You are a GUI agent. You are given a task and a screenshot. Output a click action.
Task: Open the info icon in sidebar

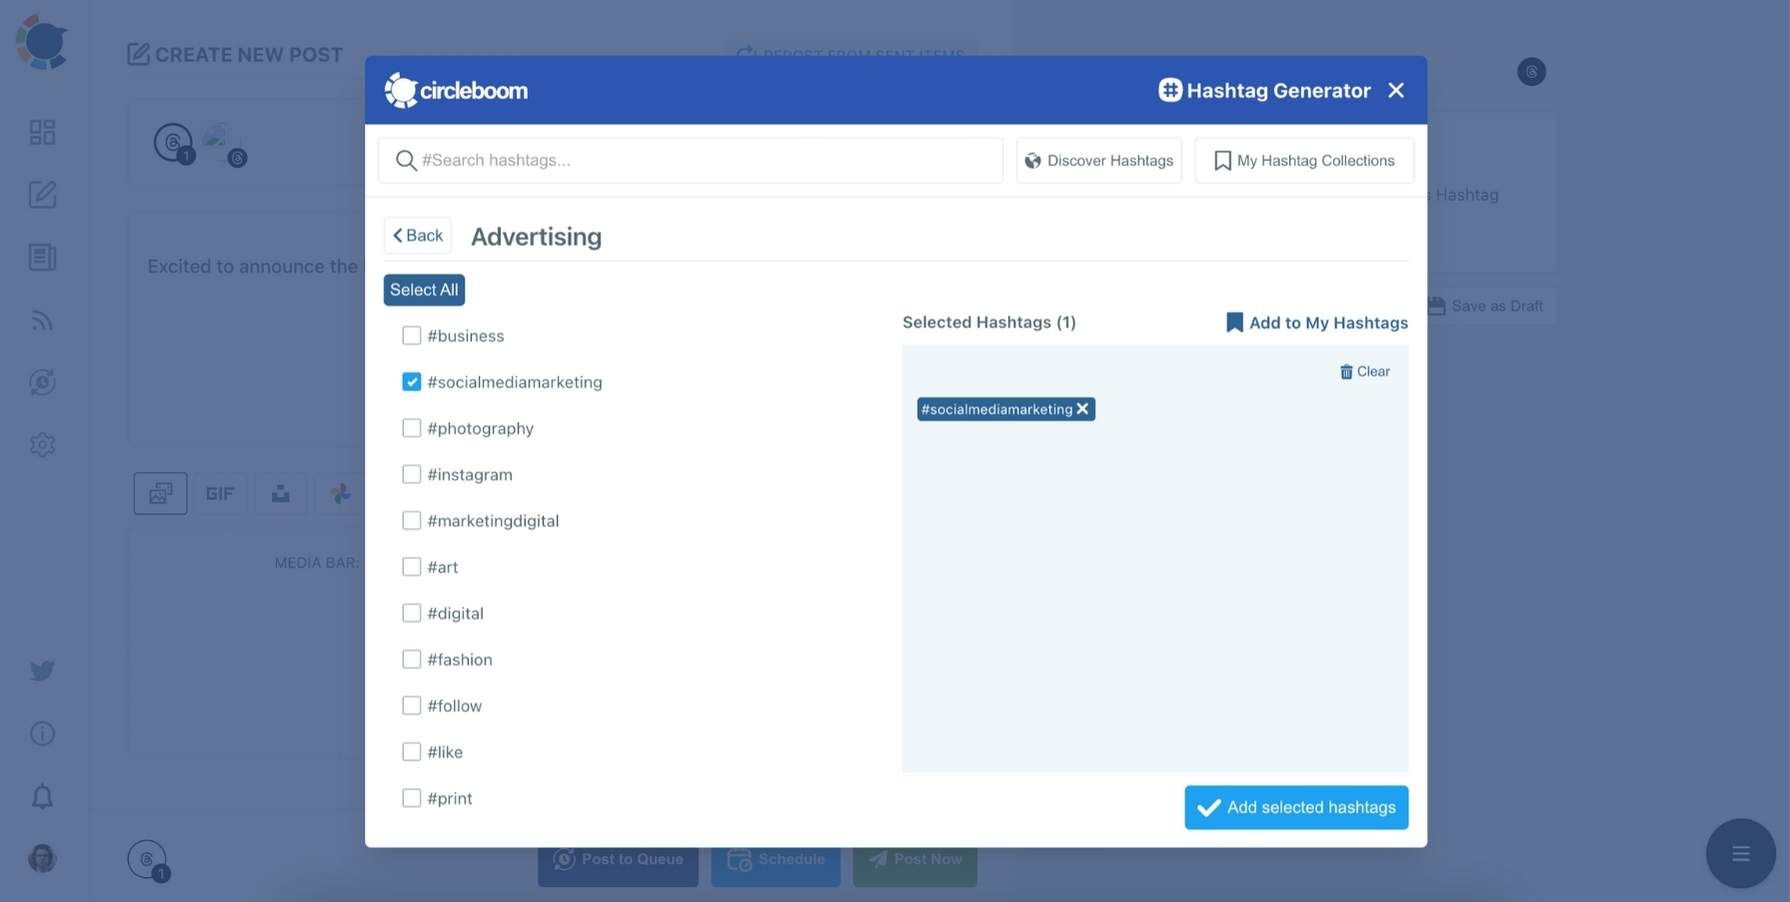pyautogui.click(x=42, y=733)
